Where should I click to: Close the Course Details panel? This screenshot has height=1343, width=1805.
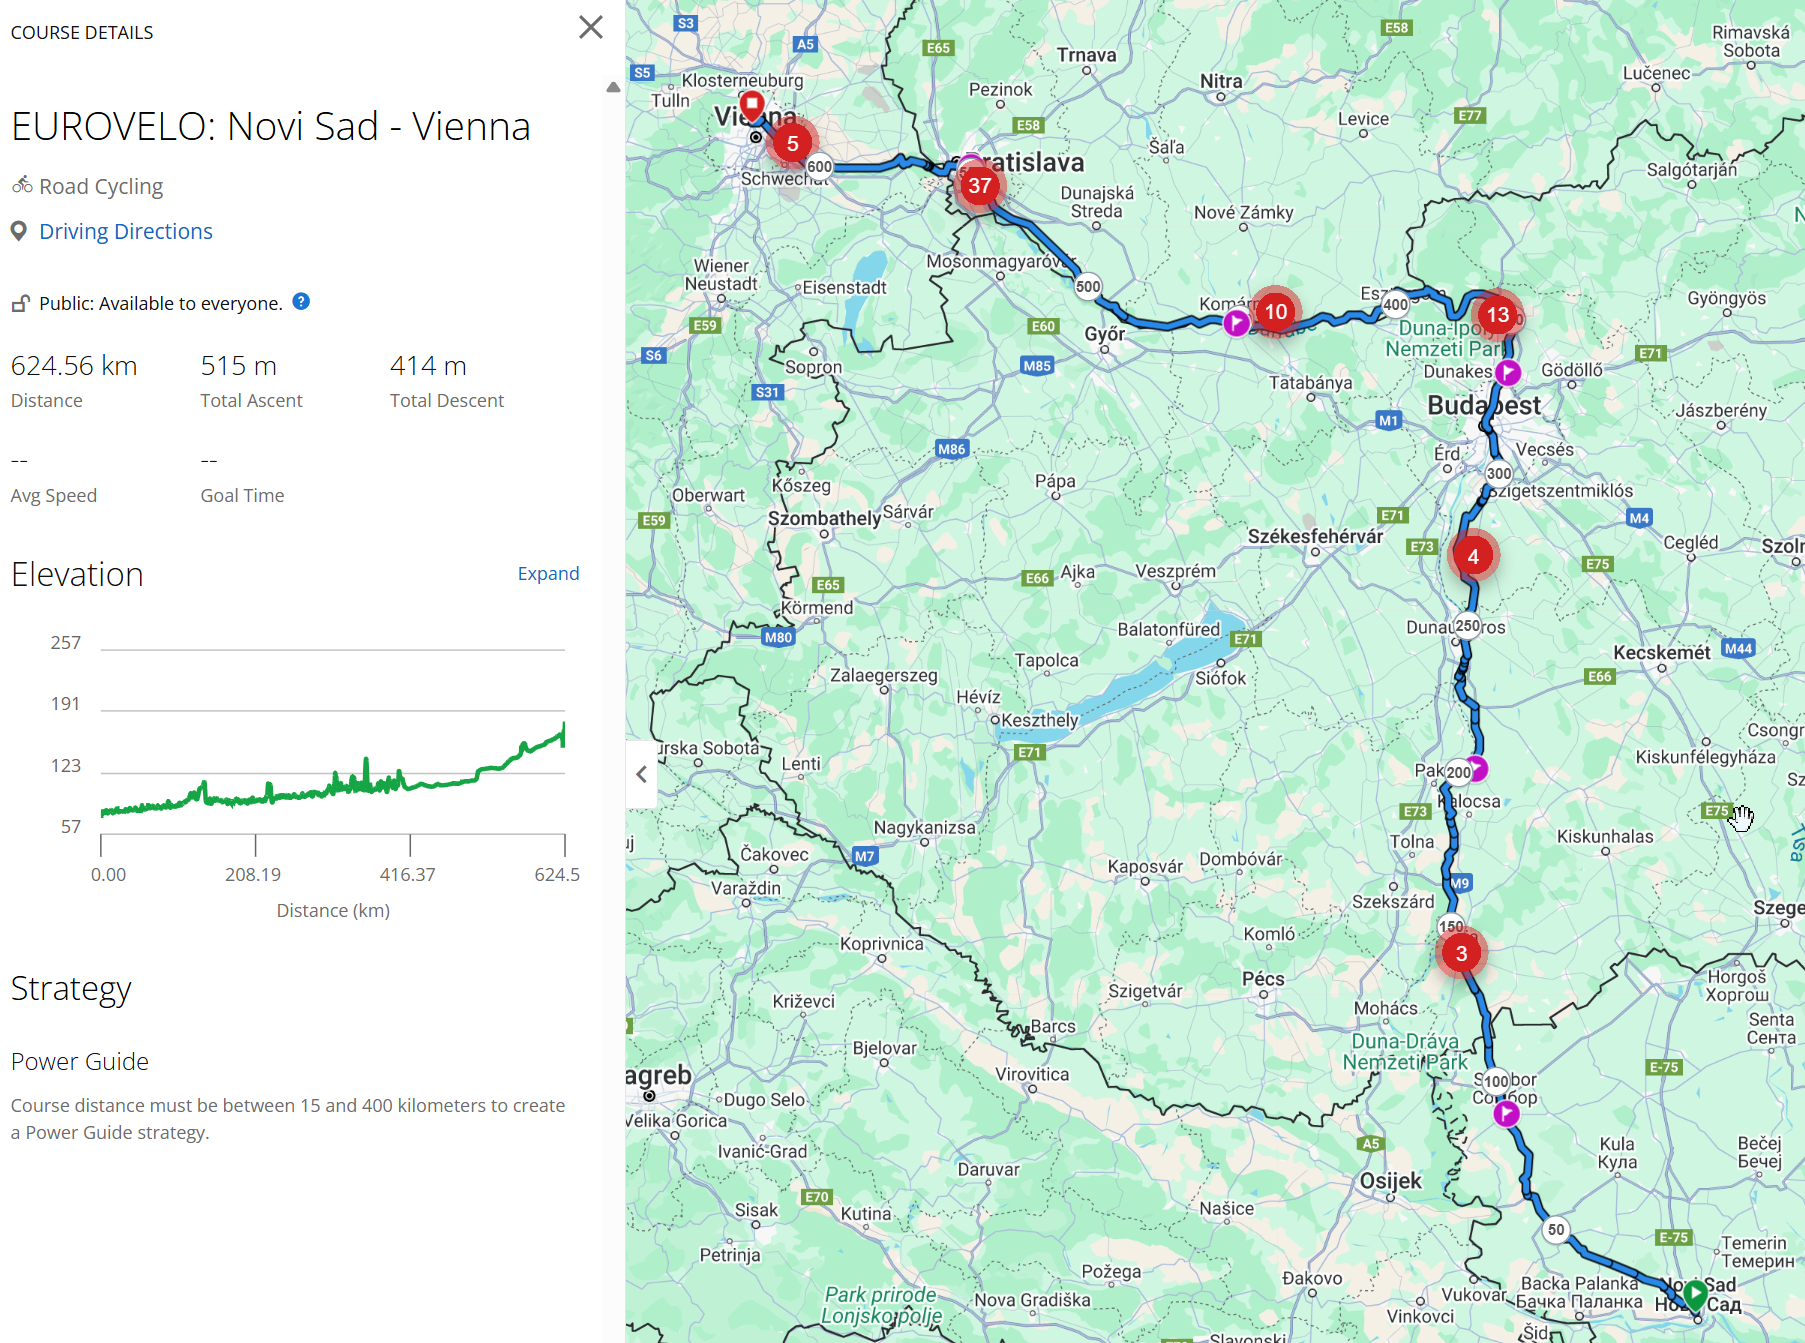tap(591, 28)
